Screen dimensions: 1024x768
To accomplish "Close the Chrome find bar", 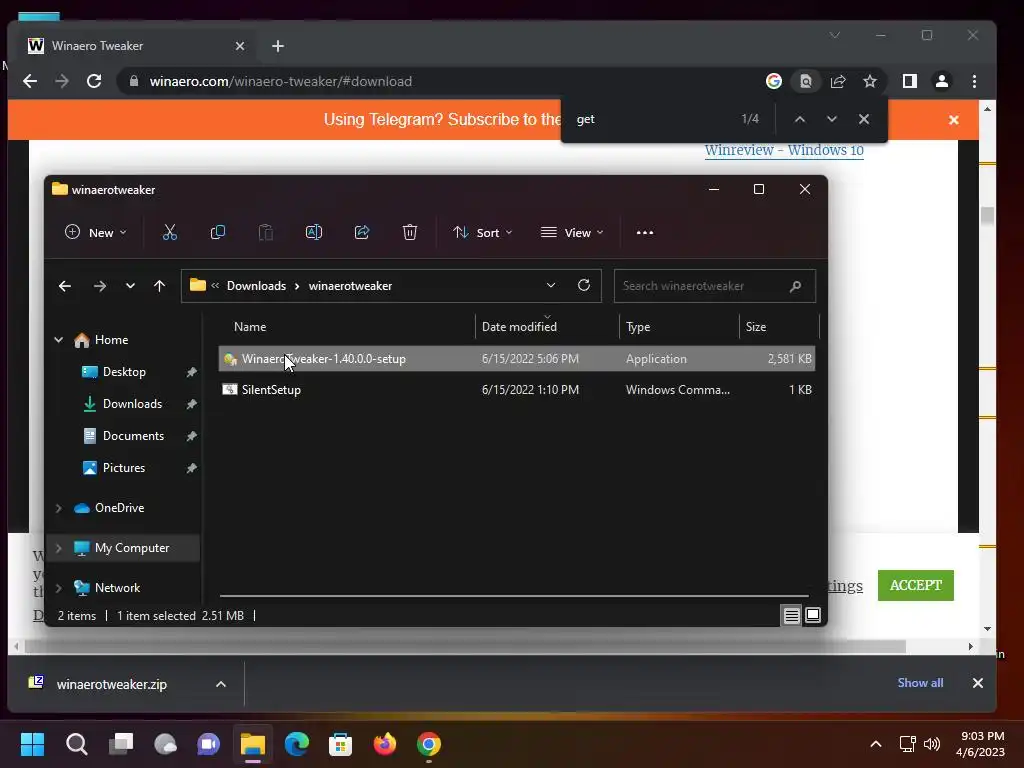I will coord(863,119).
